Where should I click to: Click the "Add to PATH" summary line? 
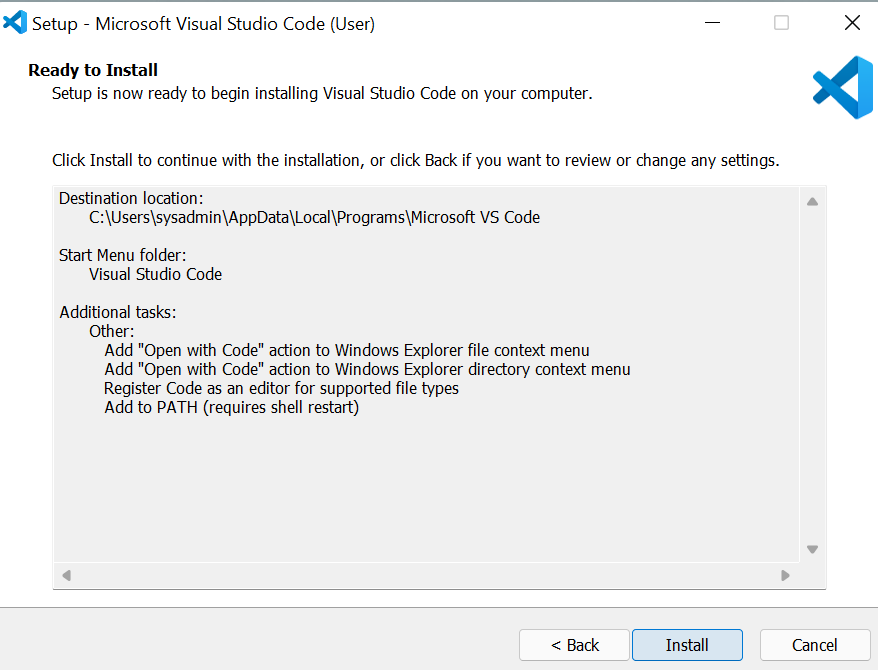[x=231, y=407]
